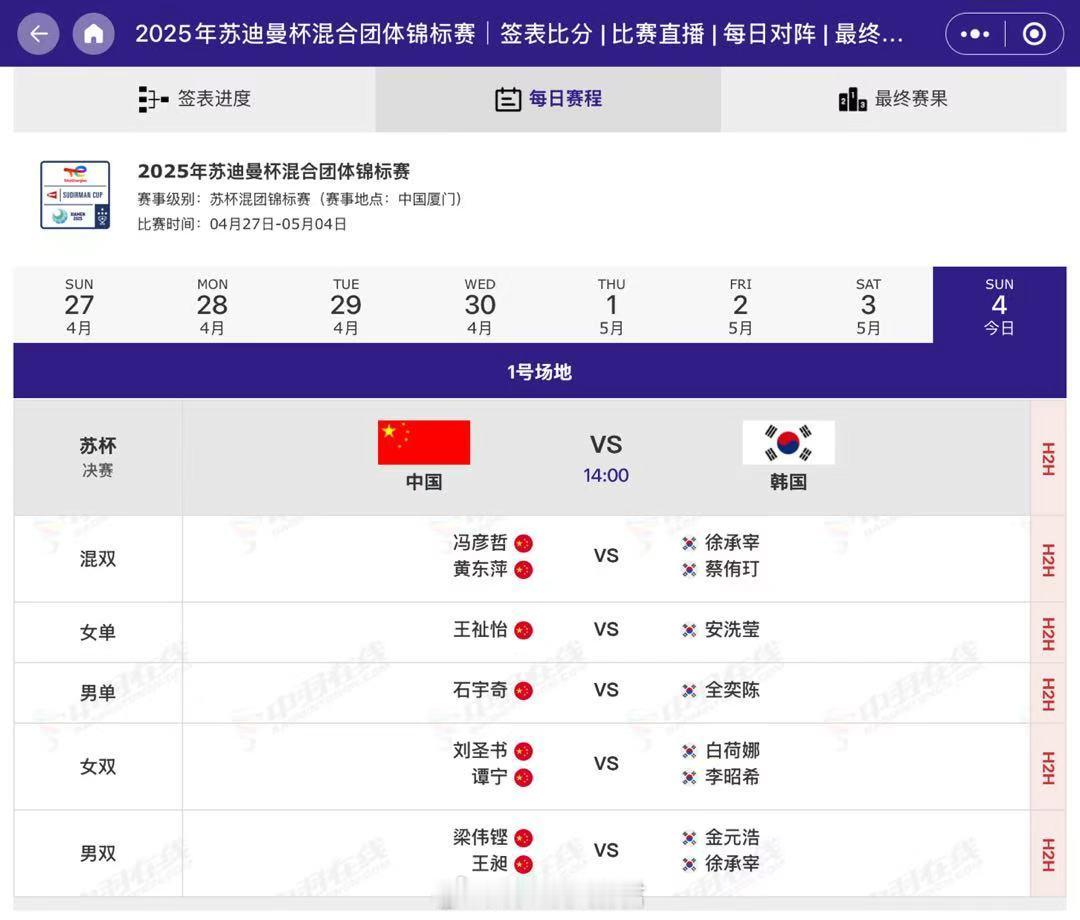Tap the circular close-target icon
The image size is (1080, 920).
[1034, 33]
